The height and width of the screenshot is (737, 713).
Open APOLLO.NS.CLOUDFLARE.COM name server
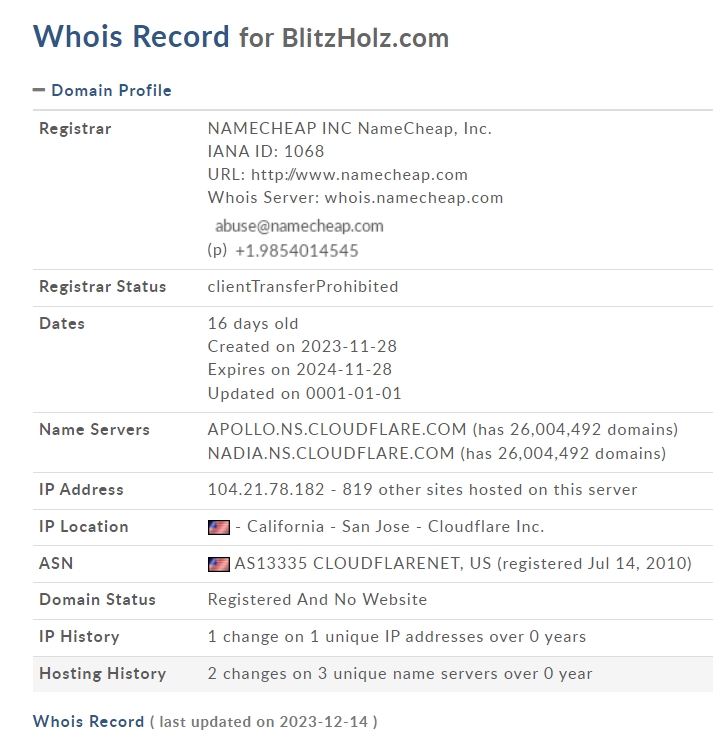pos(337,429)
